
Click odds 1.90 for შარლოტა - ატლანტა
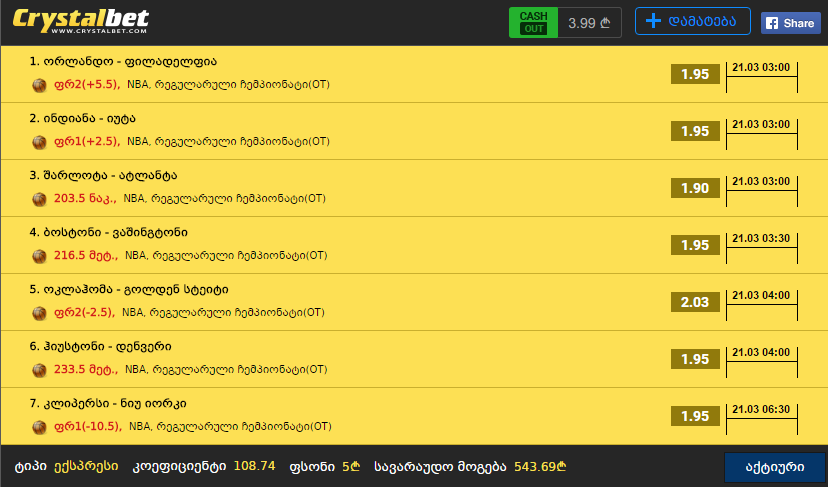[695, 189]
